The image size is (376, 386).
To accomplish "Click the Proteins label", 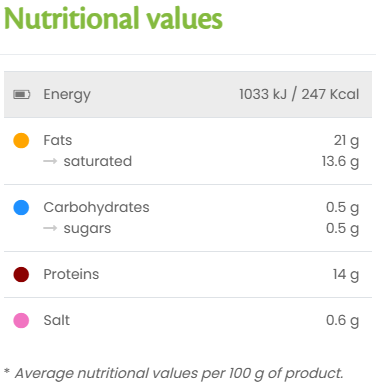I will point(71,274).
